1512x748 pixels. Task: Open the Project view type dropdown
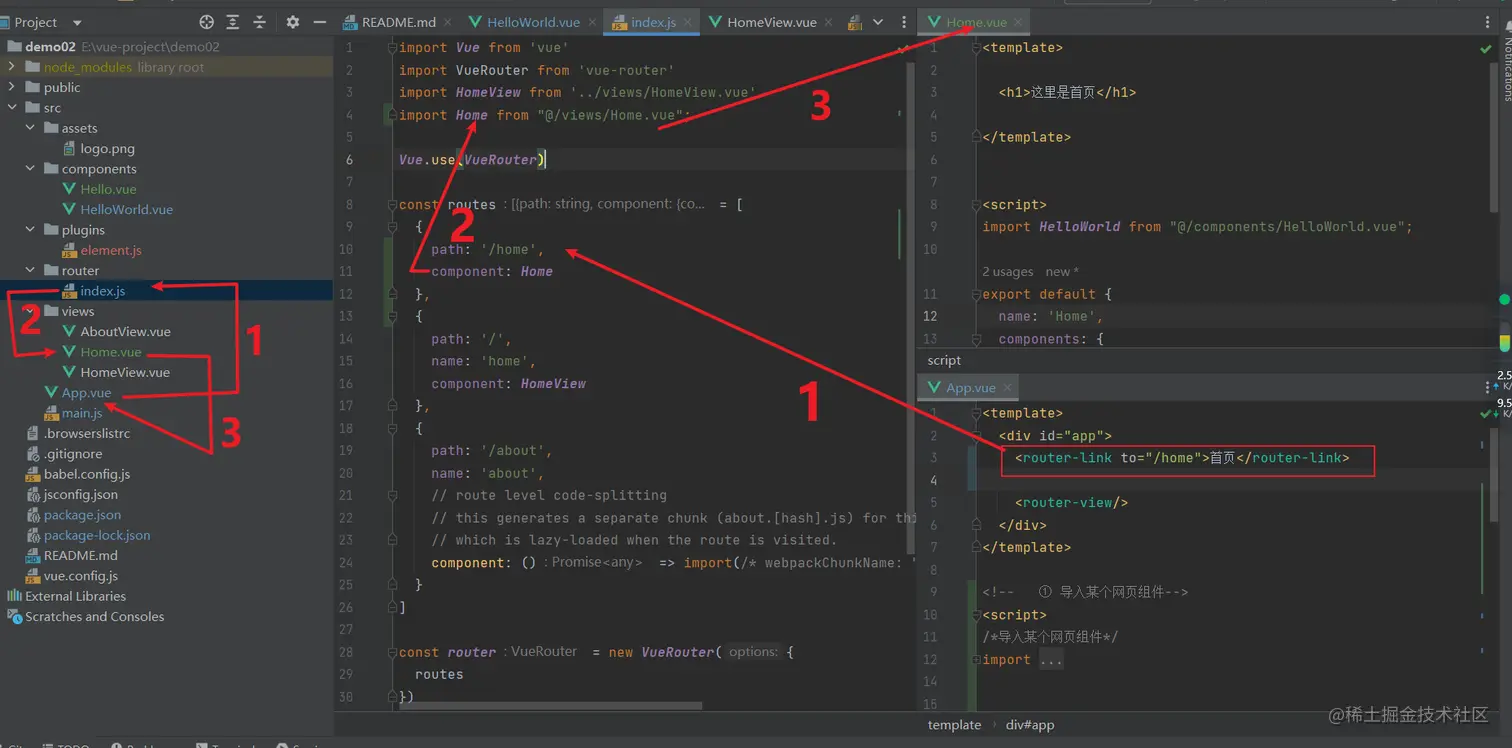[77, 22]
